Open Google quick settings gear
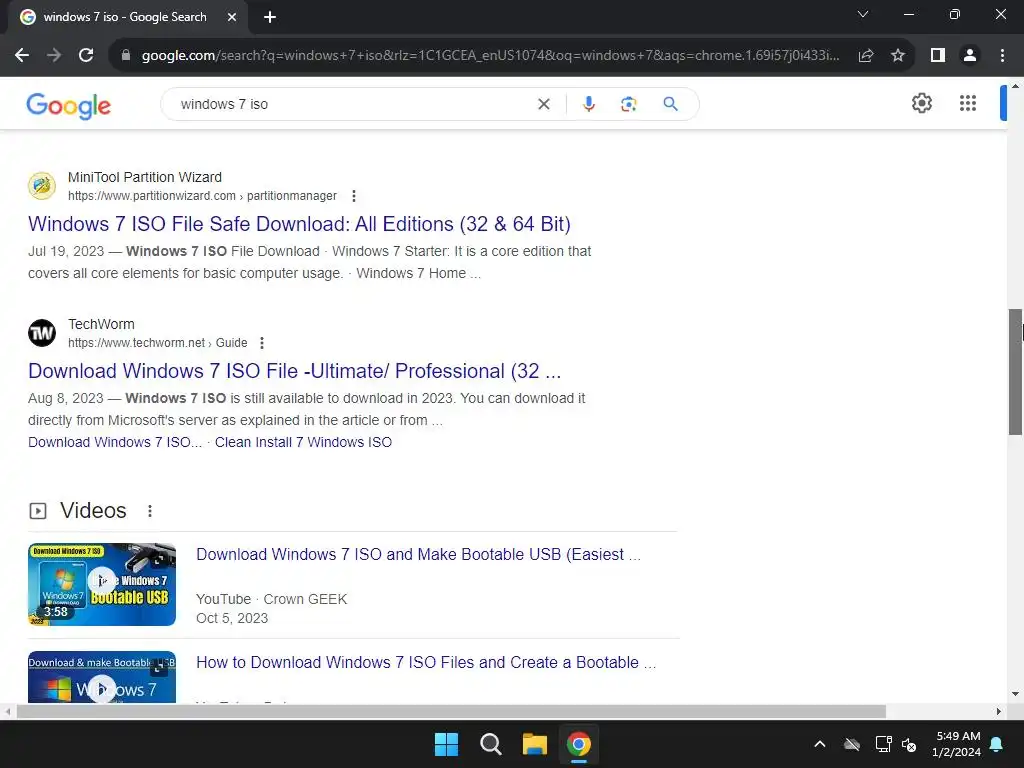Image resolution: width=1024 pixels, height=768 pixels. click(x=921, y=103)
